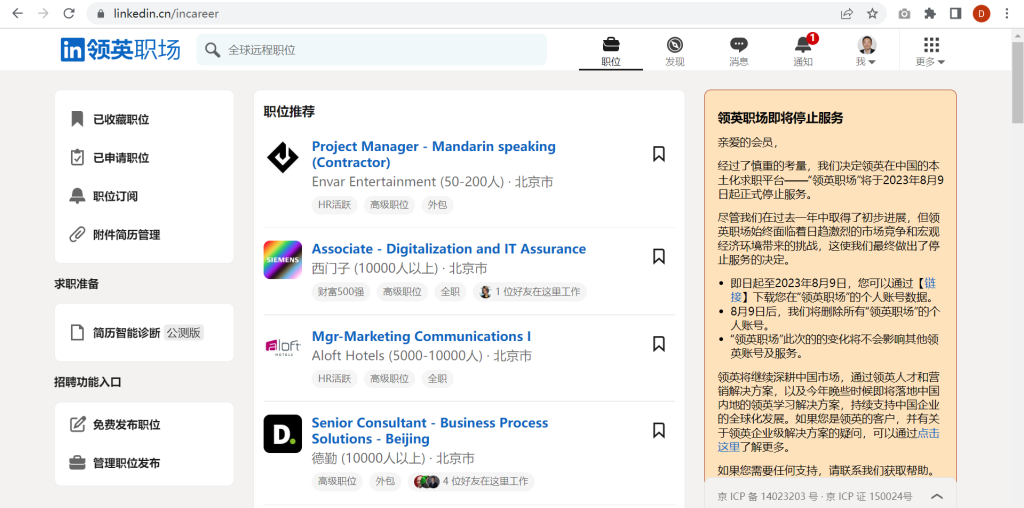Screen dimensions: 1024x508
Task: Click the address bar URL linkedin.cn/incareer
Action: click(x=166, y=13)
